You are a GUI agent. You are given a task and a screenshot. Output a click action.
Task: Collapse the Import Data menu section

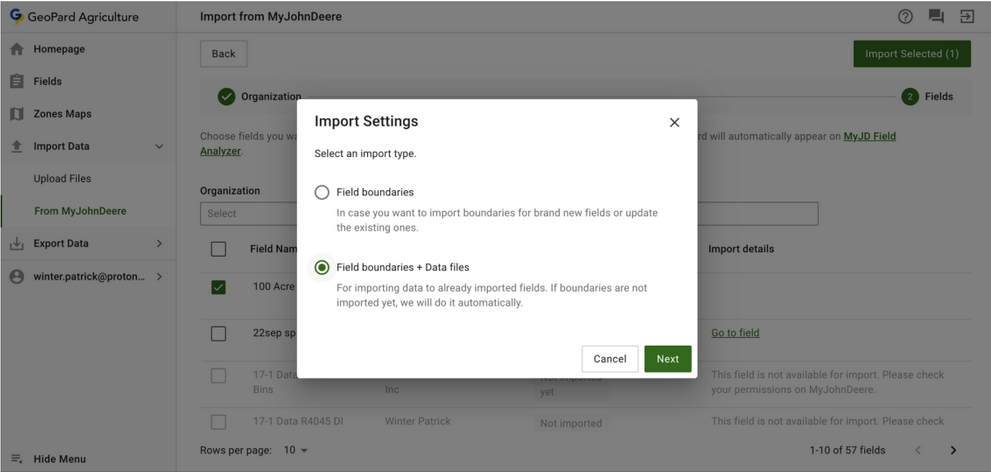[159, 147]
